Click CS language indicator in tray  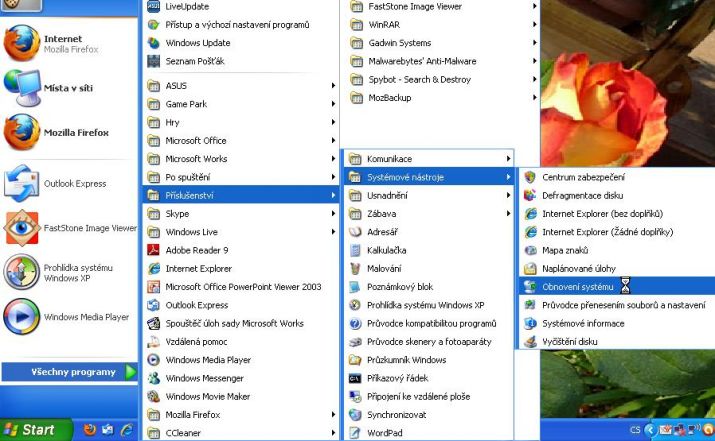click(x=635, y=430)
